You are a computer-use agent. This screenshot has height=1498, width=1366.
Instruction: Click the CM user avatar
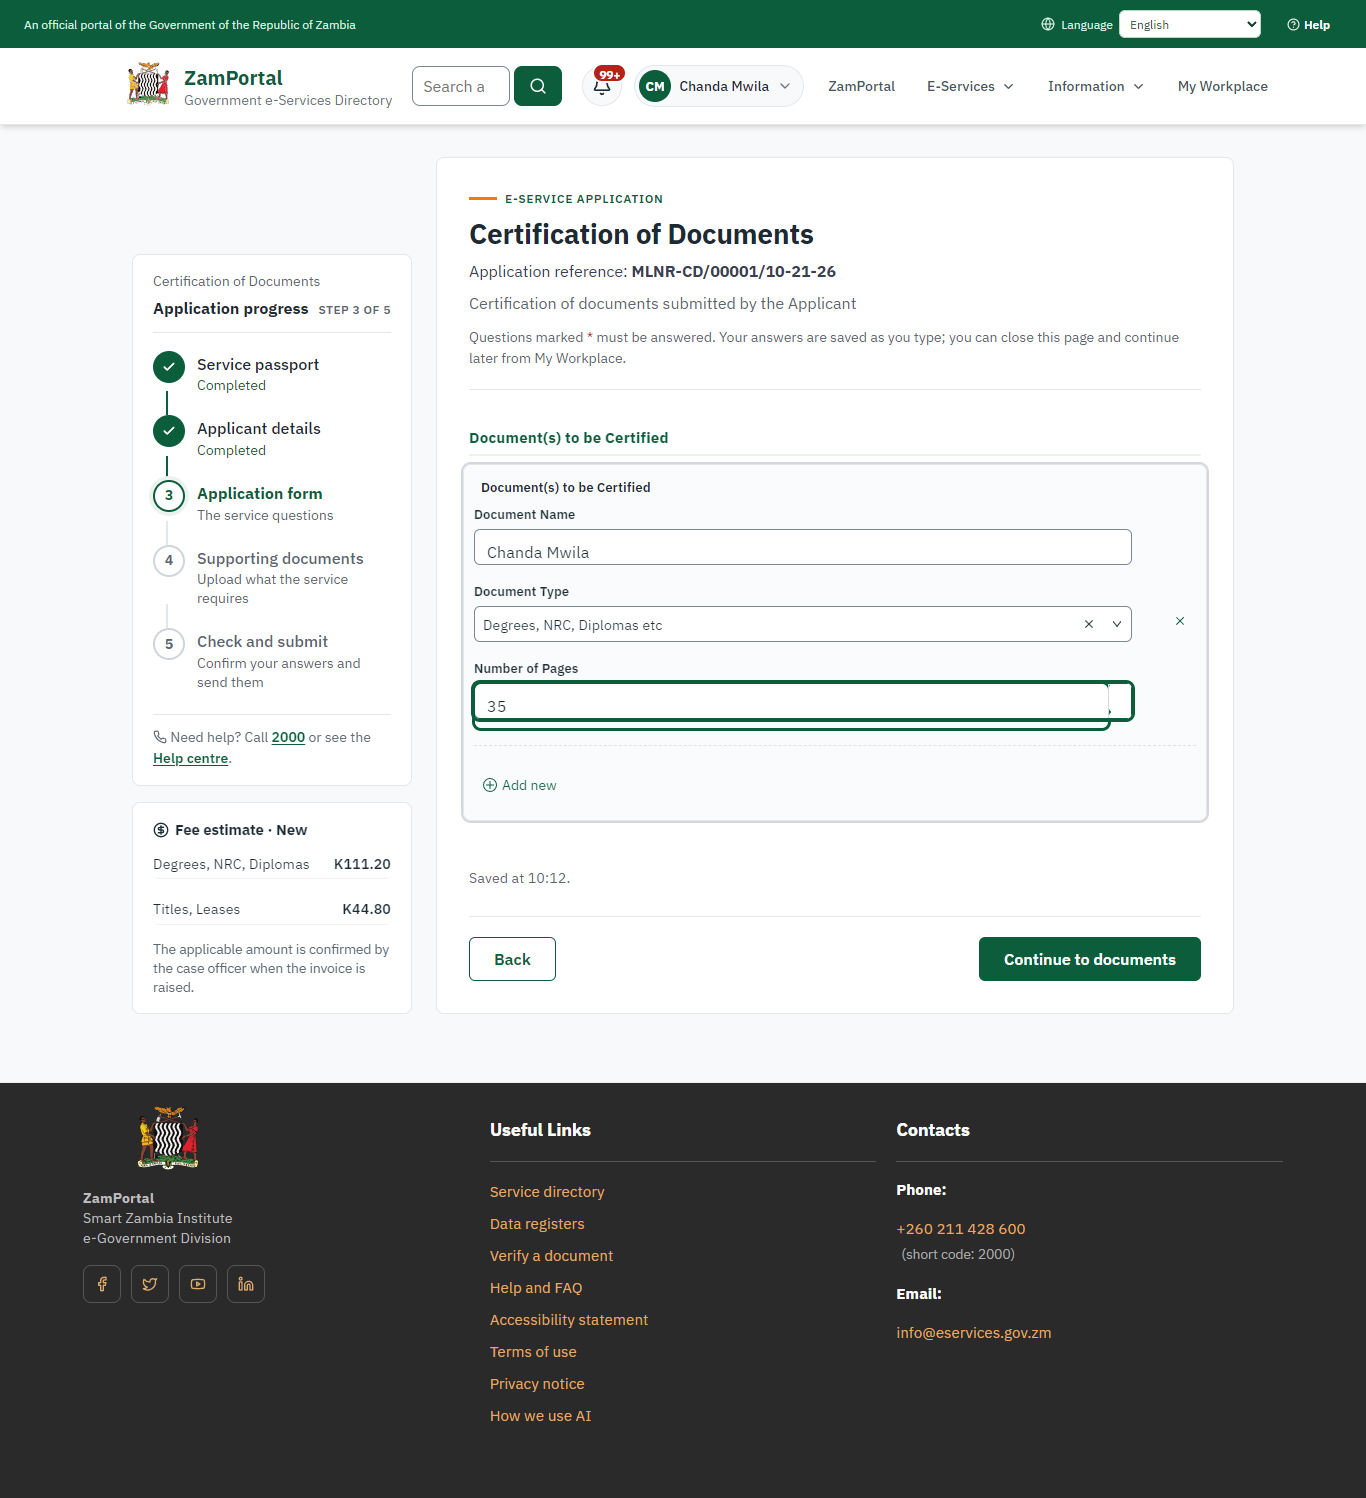pos(655,86)
